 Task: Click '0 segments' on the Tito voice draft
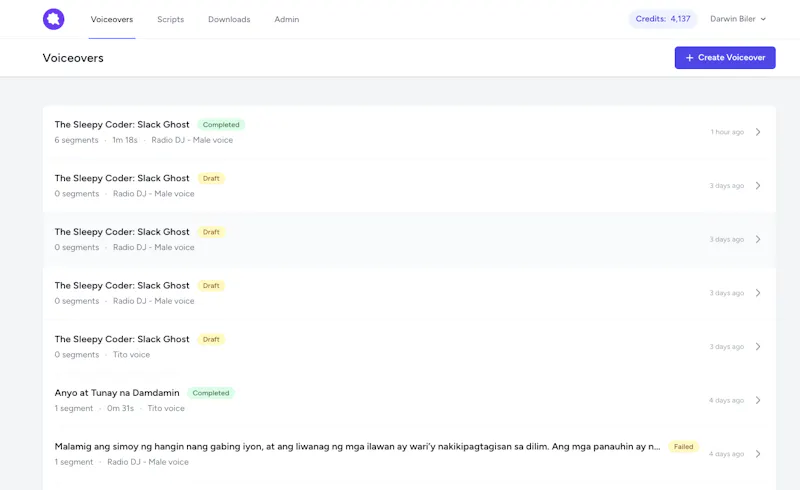coord(77,355)
